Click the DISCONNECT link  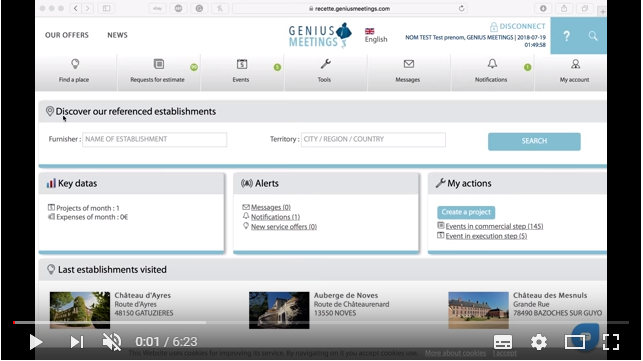click(x=518, y=26)
